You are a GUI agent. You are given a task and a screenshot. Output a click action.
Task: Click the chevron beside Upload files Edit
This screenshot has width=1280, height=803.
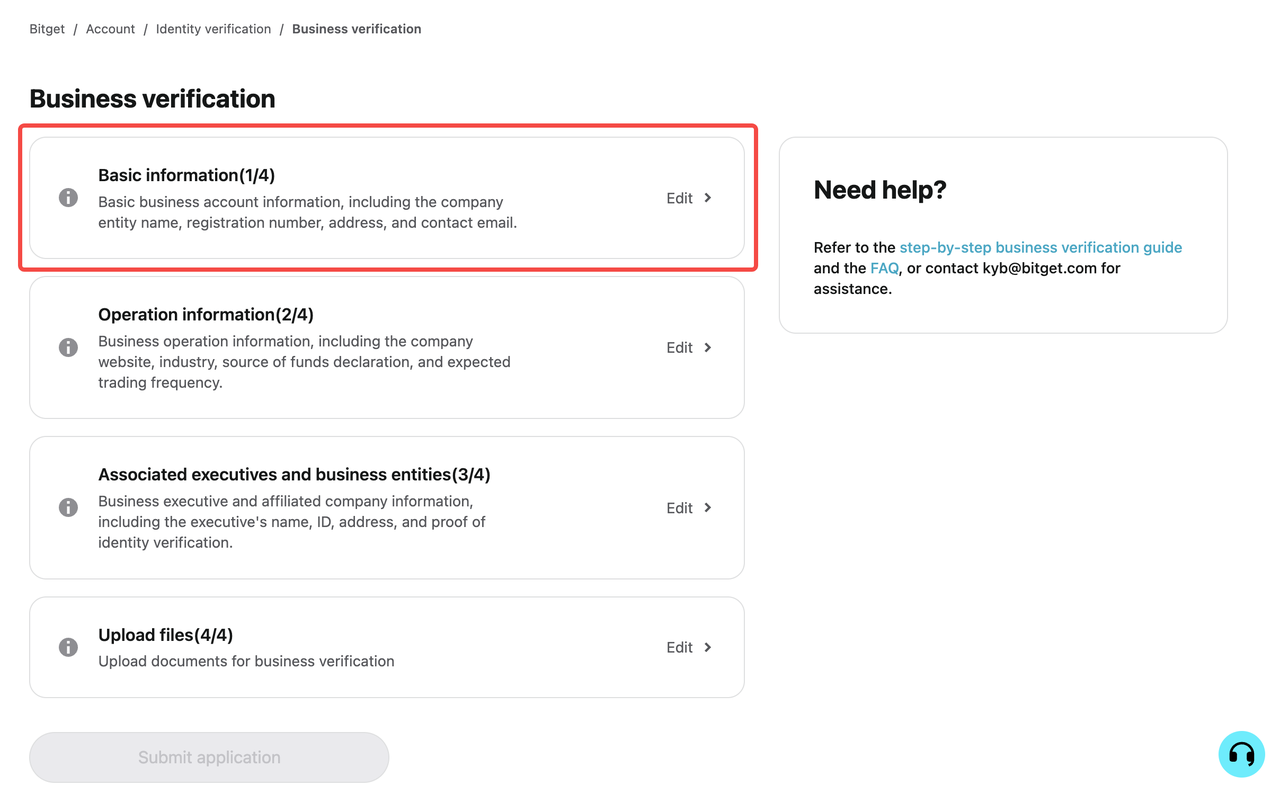pos(708,647)
